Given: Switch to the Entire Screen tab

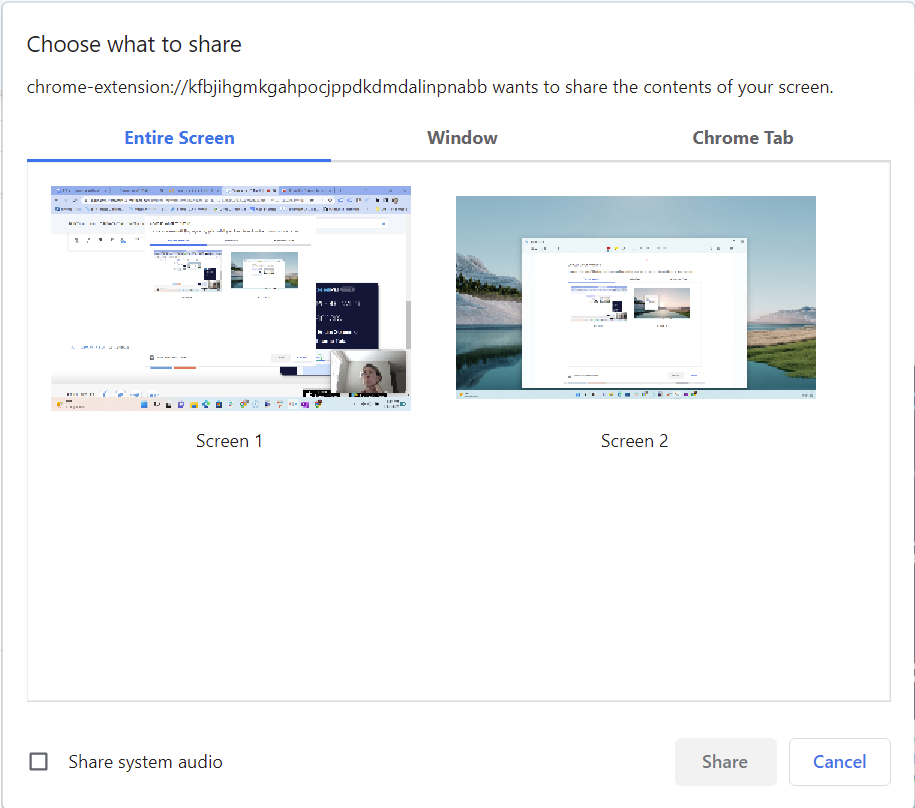Looking at the screenshot, I should [179, 138].
